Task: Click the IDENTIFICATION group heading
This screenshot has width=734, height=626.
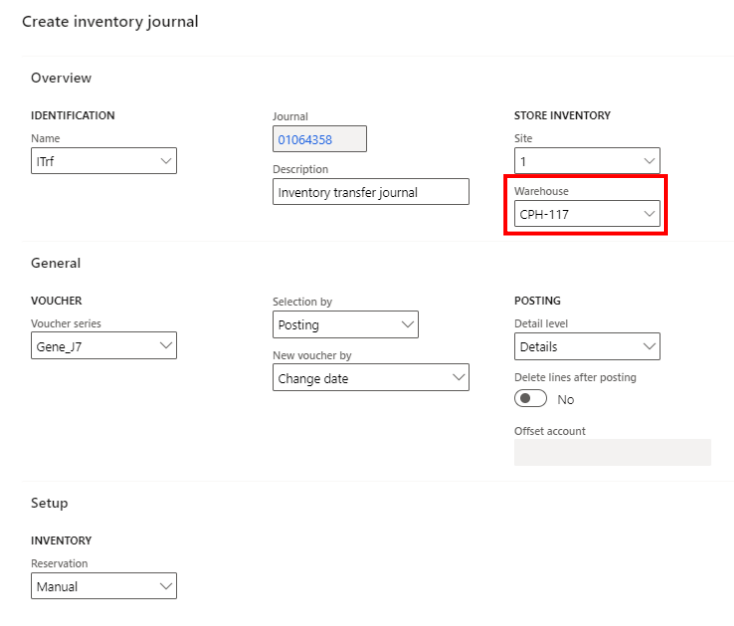Action: pyautogui.click(x=73, y=115)
